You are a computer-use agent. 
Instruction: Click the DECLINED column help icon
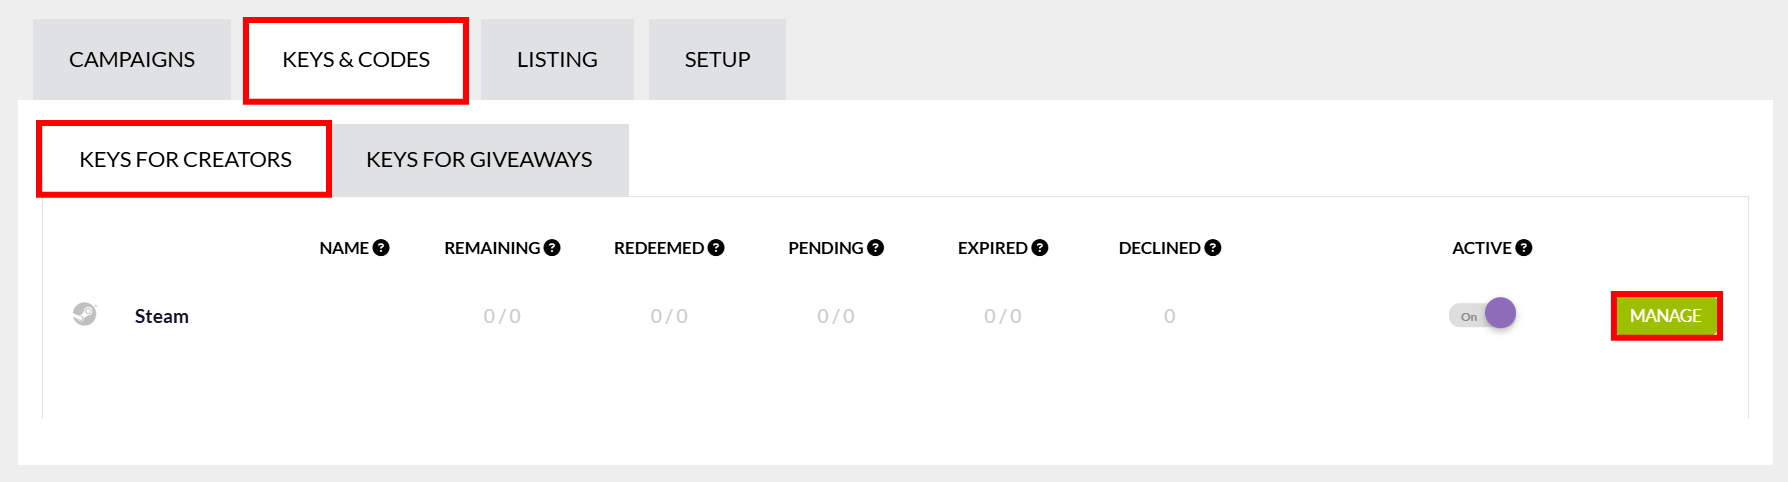click(x=1213, y=248)
